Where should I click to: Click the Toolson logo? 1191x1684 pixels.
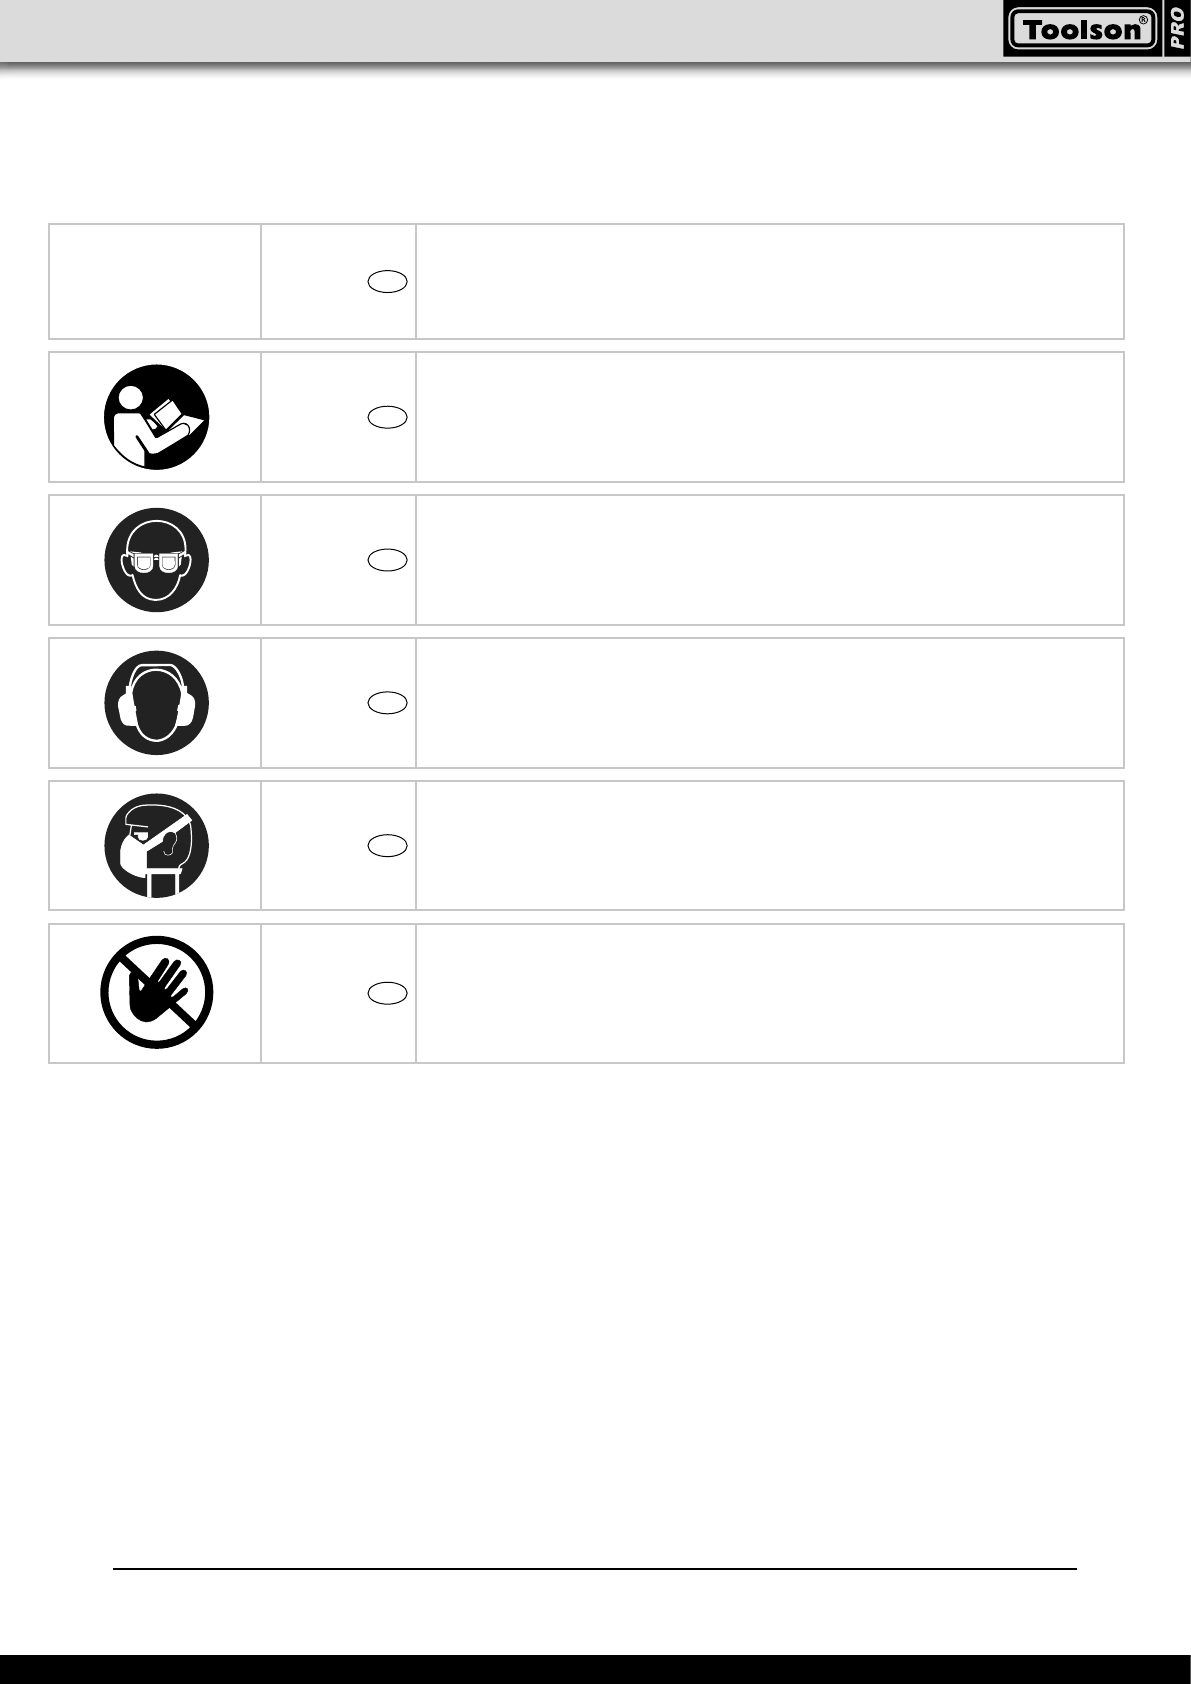click(1082, 30)
